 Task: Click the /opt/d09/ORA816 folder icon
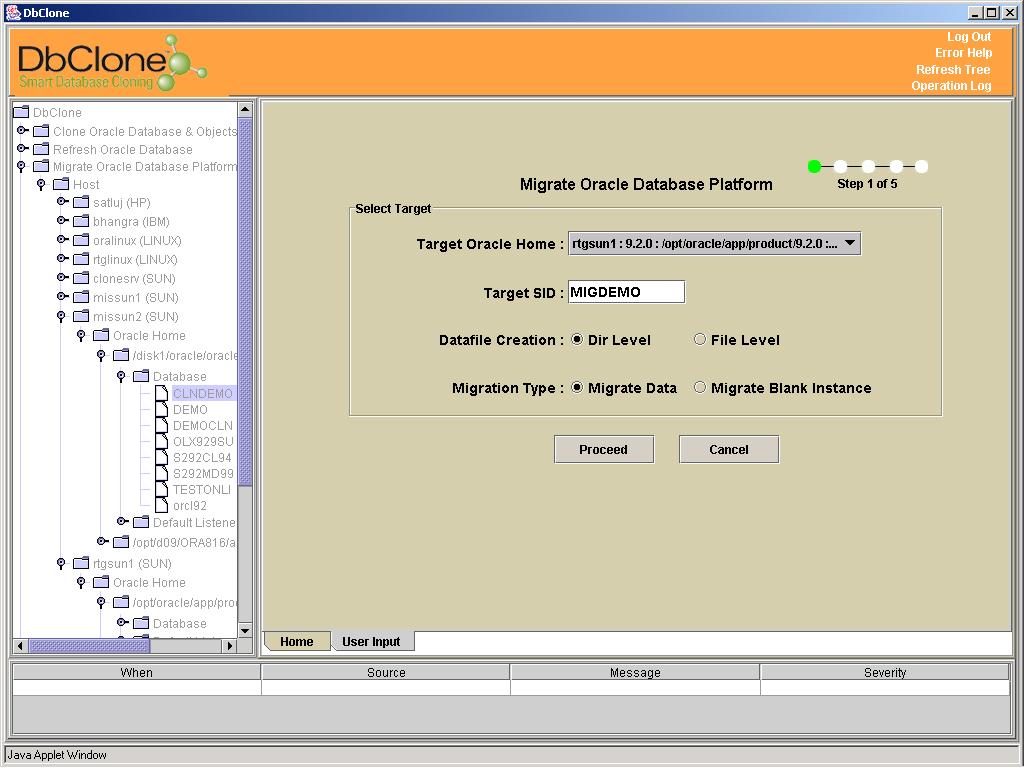click(121, 542)
